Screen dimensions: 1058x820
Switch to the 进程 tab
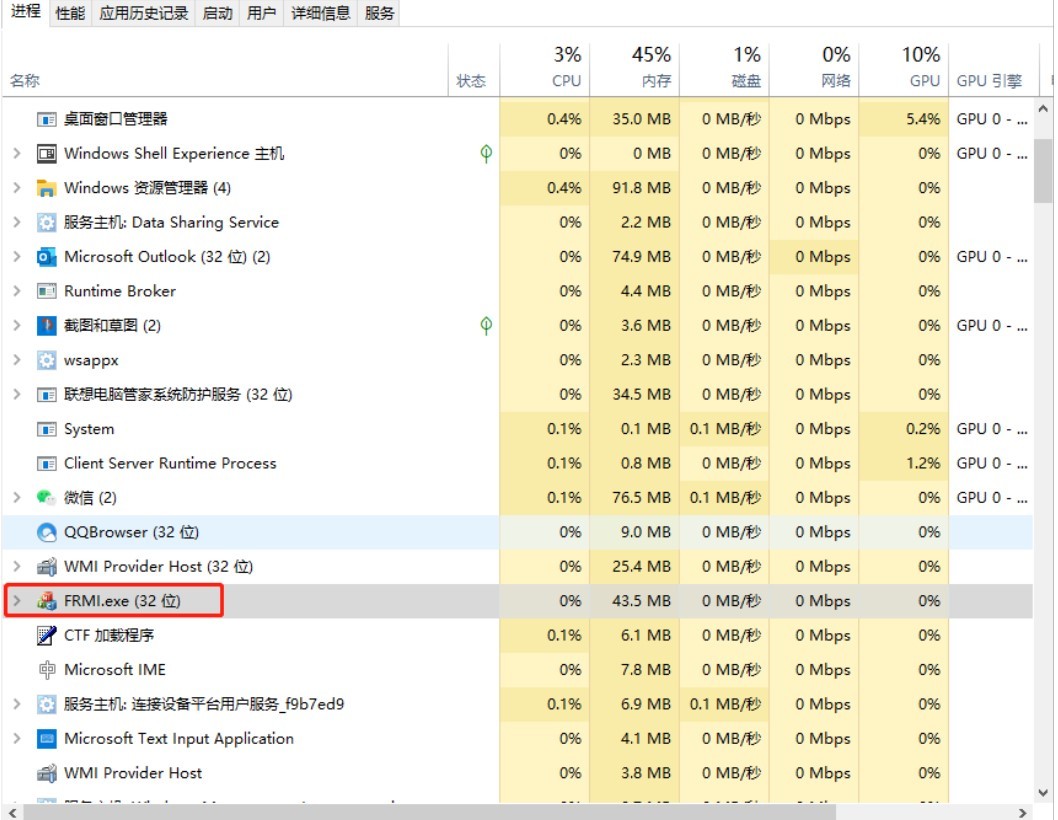point(26,12)
